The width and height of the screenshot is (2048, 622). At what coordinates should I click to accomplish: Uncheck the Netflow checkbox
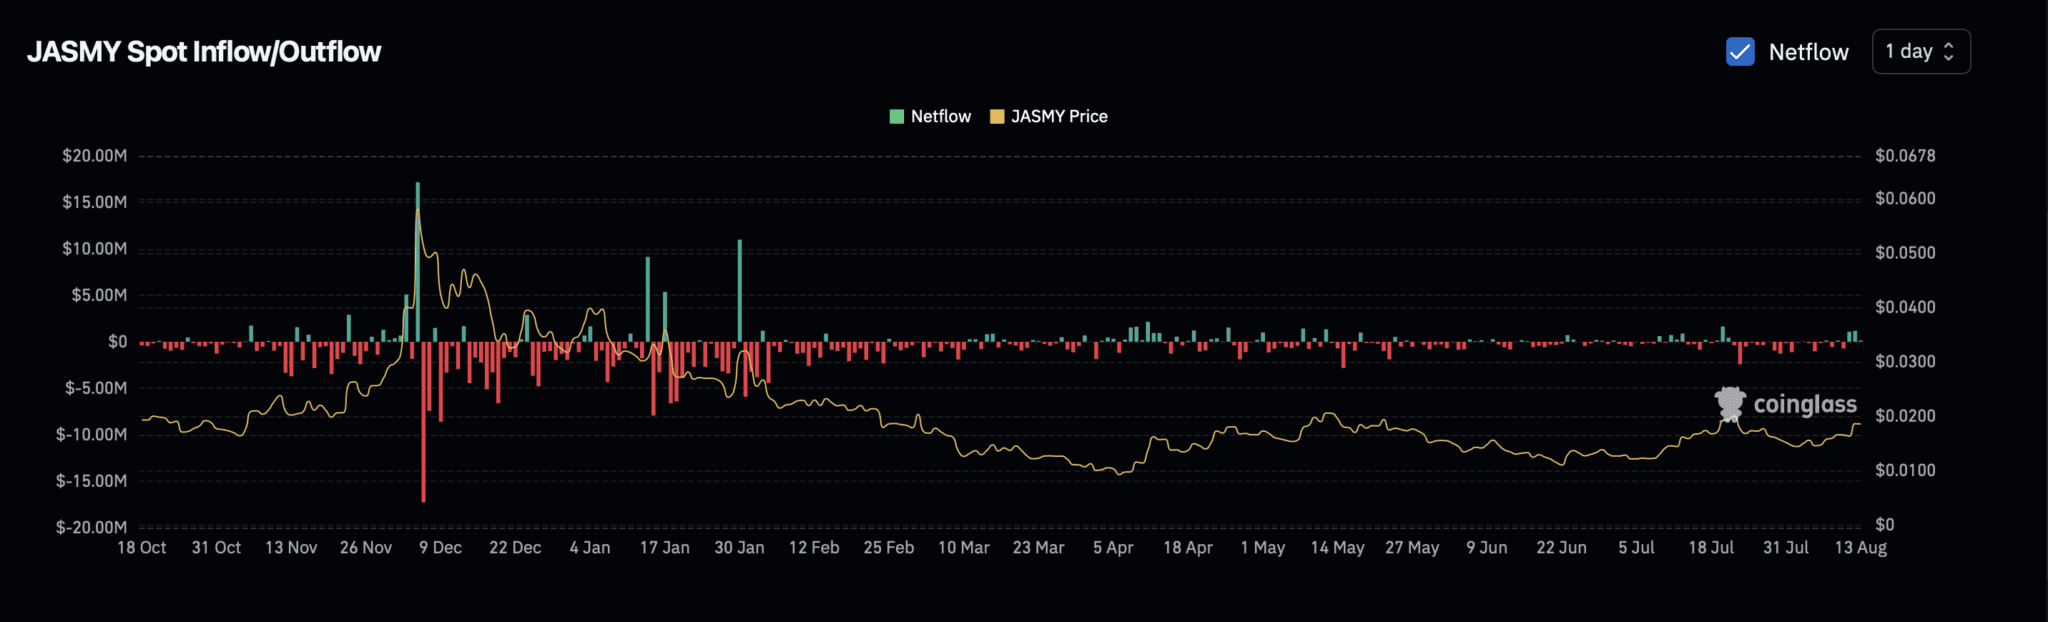pos(1740,52)
